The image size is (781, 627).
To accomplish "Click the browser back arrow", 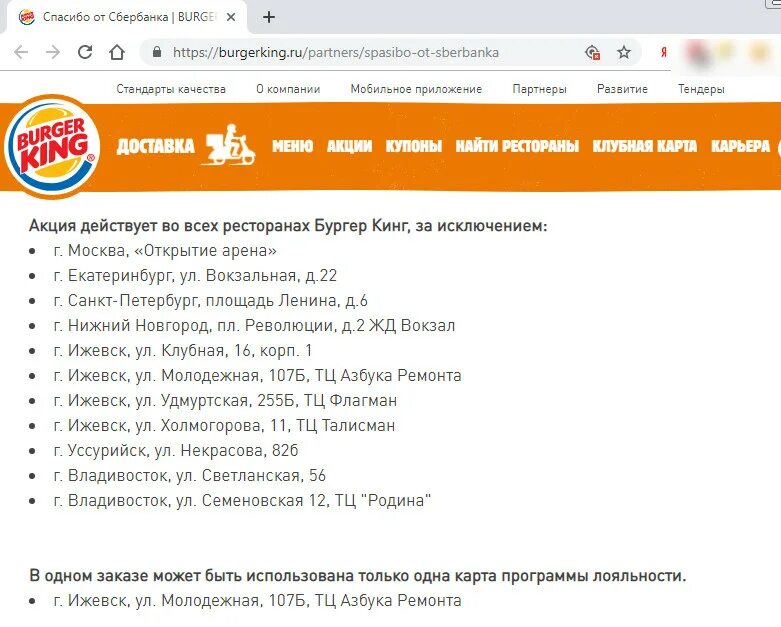I will (x=21, y=52).
